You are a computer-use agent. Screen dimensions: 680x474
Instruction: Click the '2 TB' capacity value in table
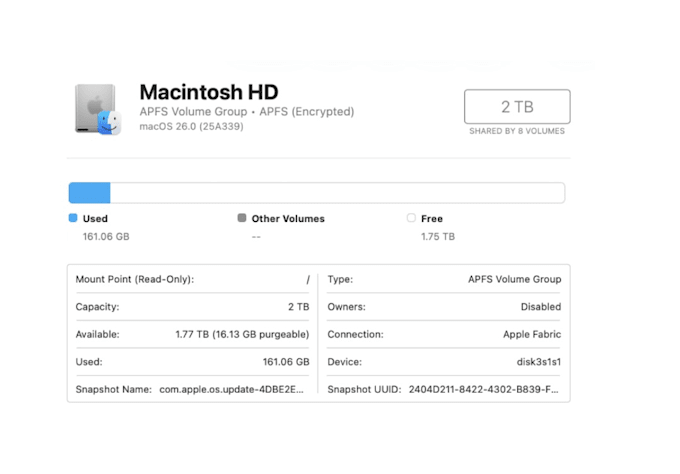click(298, 307)
